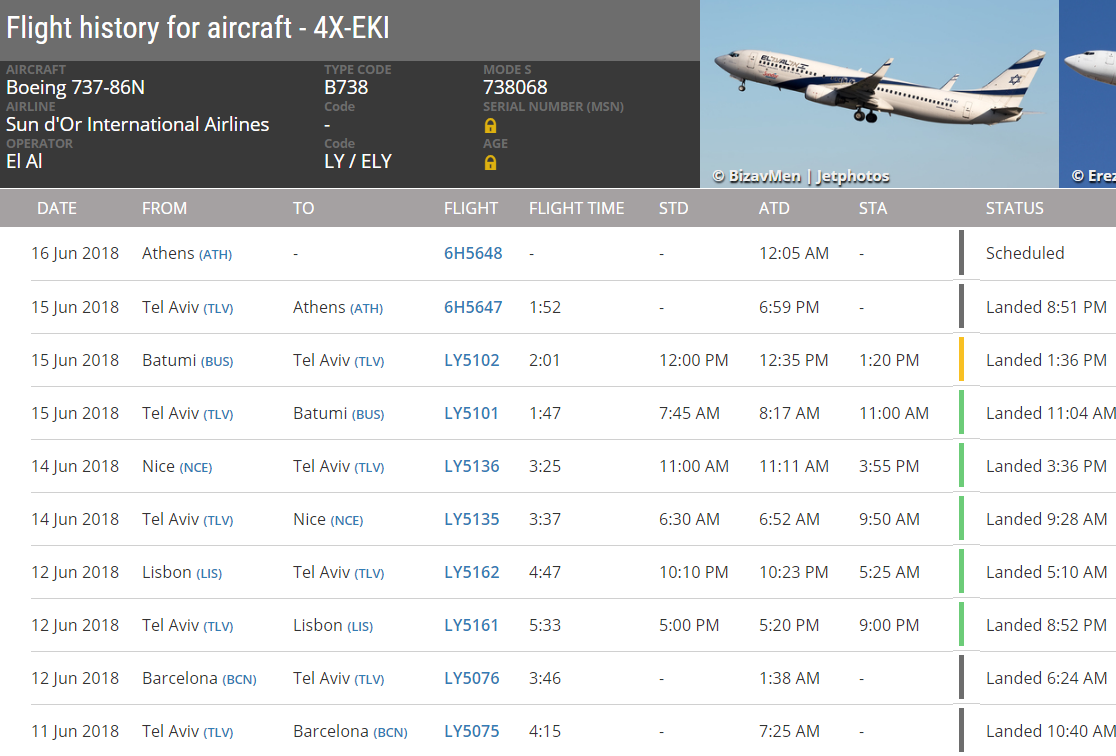This screenshot has width=1116, height=756.
Task: Click the yellow delay status bar for LY5102
Action: [962, 359]
